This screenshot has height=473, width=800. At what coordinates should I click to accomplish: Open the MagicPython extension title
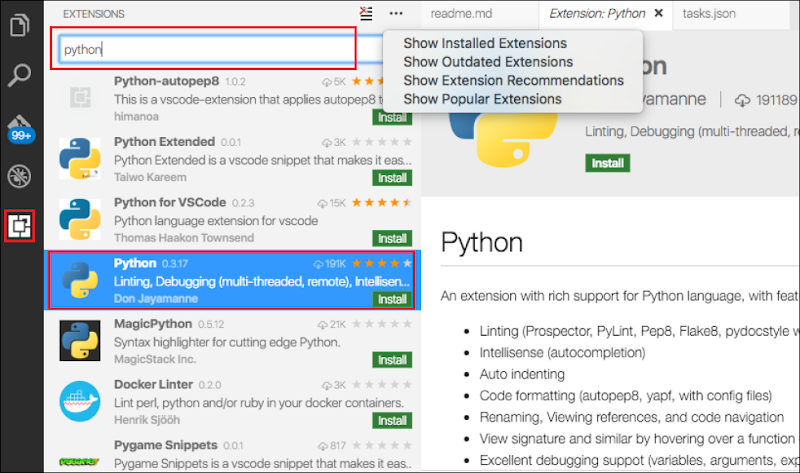click(x=153, y=324)
